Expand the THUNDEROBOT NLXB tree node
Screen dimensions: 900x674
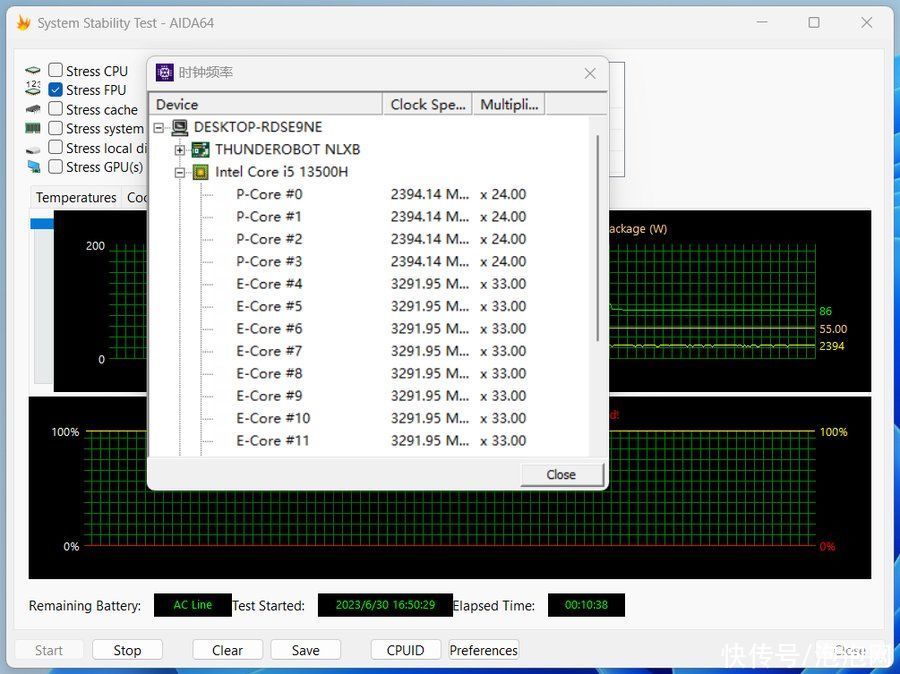coord(180,150)
